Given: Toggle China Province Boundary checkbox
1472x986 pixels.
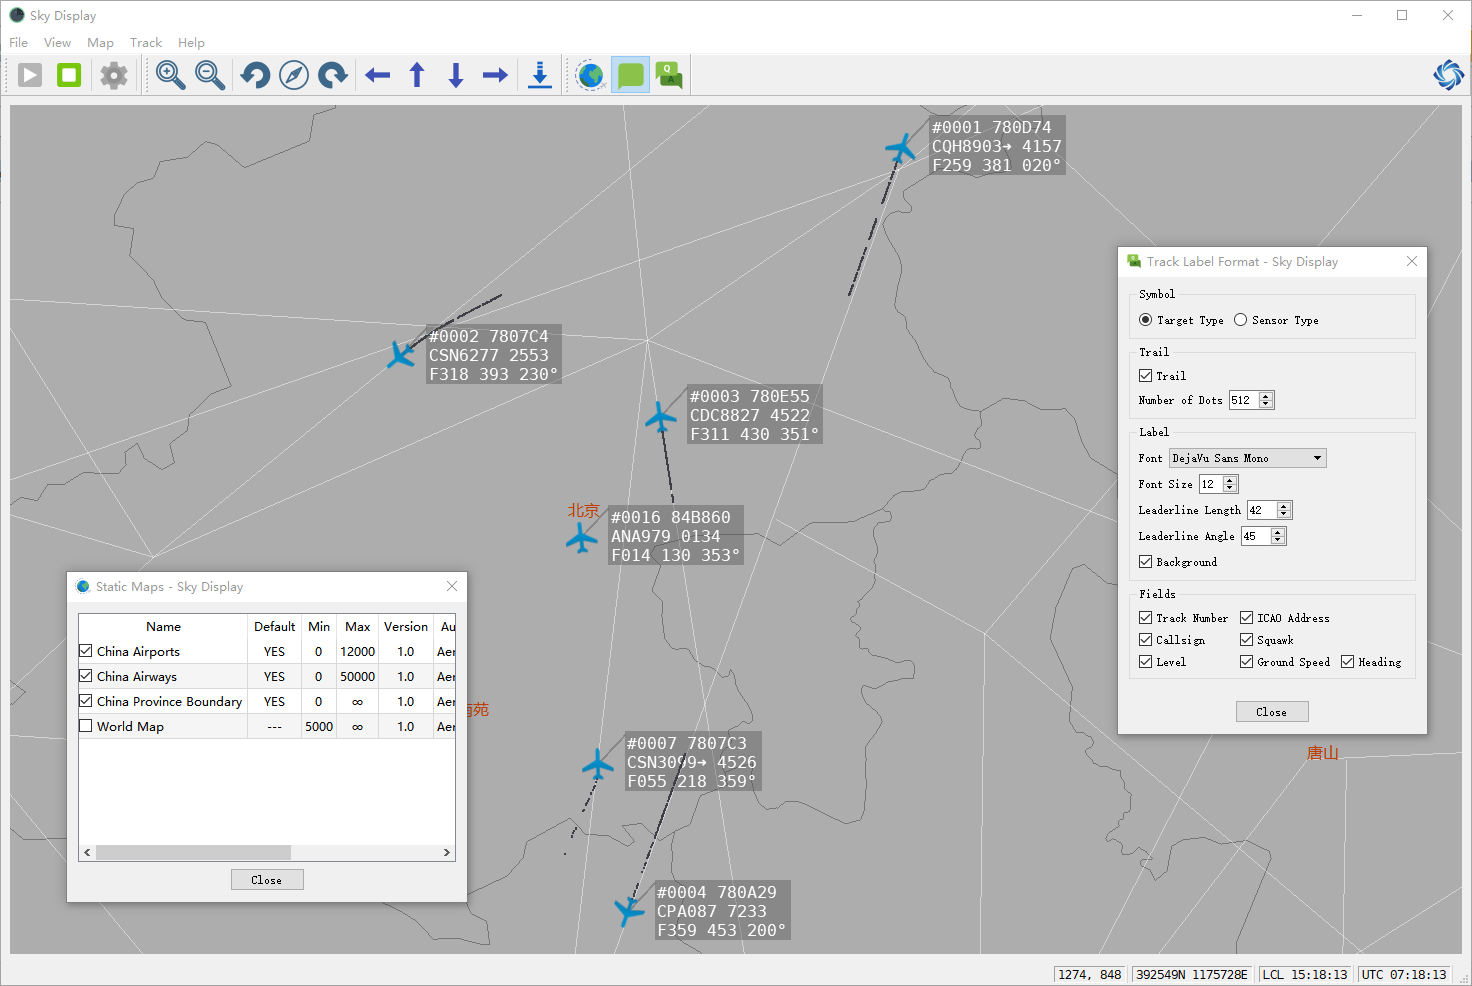Looking at the screenshot, I should [x=86, y=701].
